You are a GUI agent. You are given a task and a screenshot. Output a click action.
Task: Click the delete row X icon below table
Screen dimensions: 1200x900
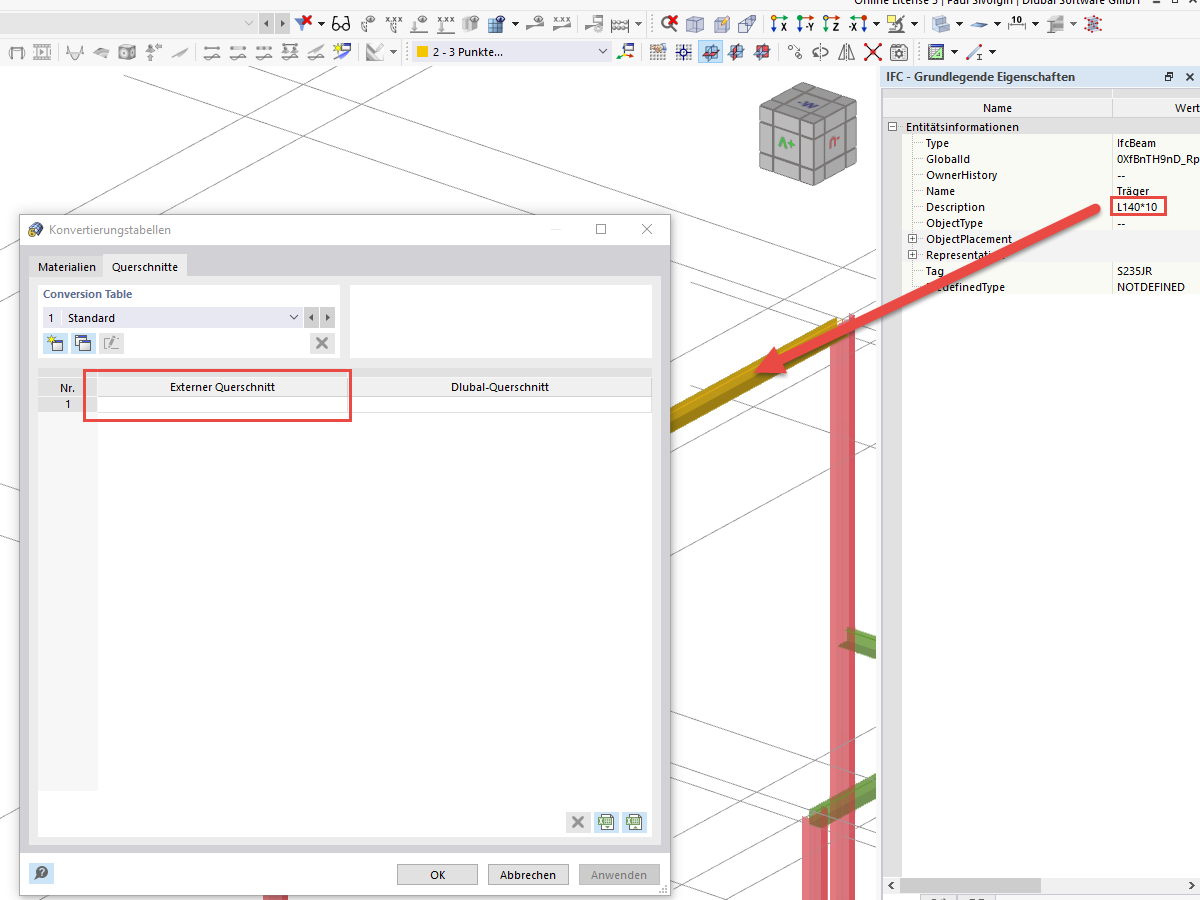577,822
